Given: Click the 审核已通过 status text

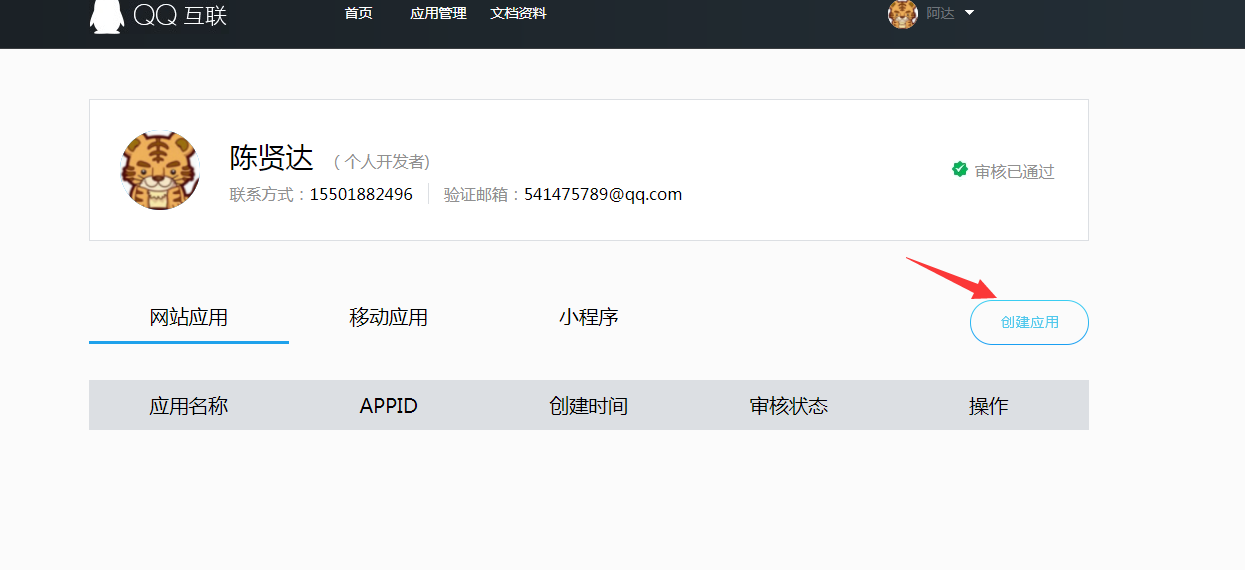Looking at the screenshot, I should [x=1014, y=172].
